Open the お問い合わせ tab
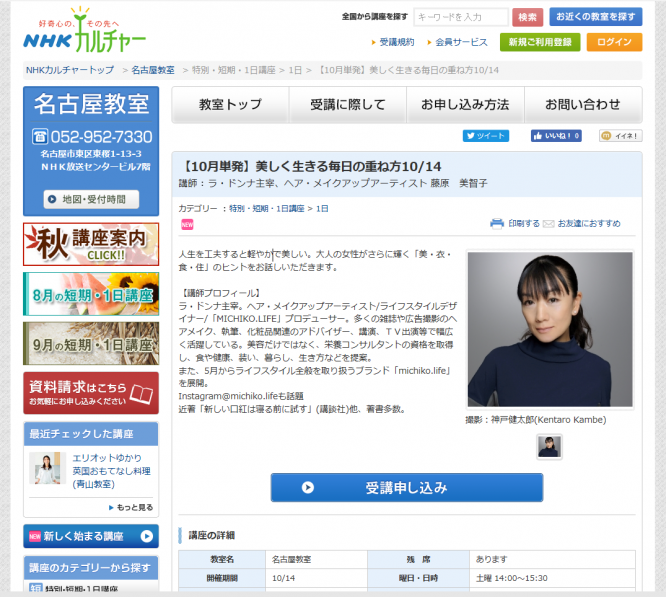Screen dimensions: 666x597 (583, 105)
